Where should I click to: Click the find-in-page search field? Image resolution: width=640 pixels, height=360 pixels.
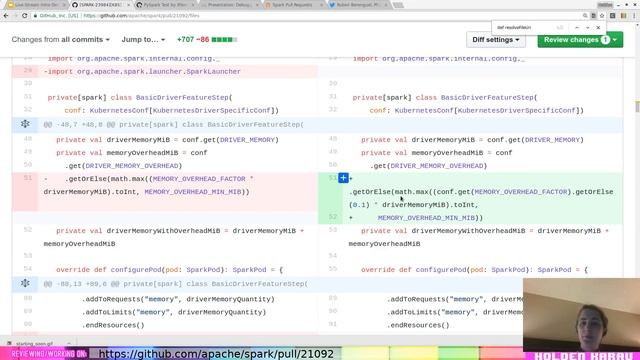coord(525,27)
